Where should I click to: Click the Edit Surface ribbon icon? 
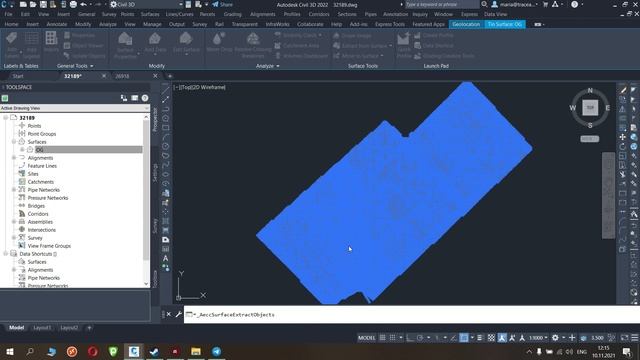coord(186,40)
